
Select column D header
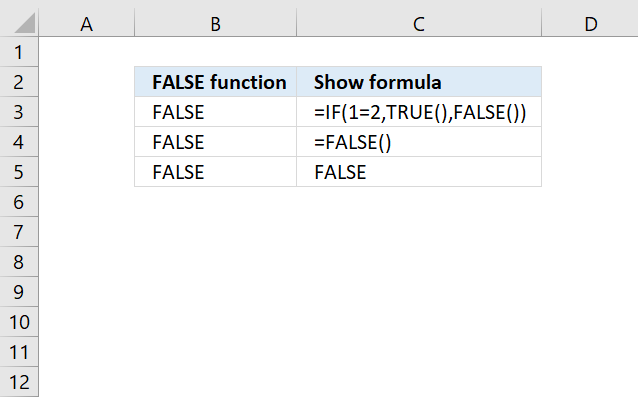591,24
